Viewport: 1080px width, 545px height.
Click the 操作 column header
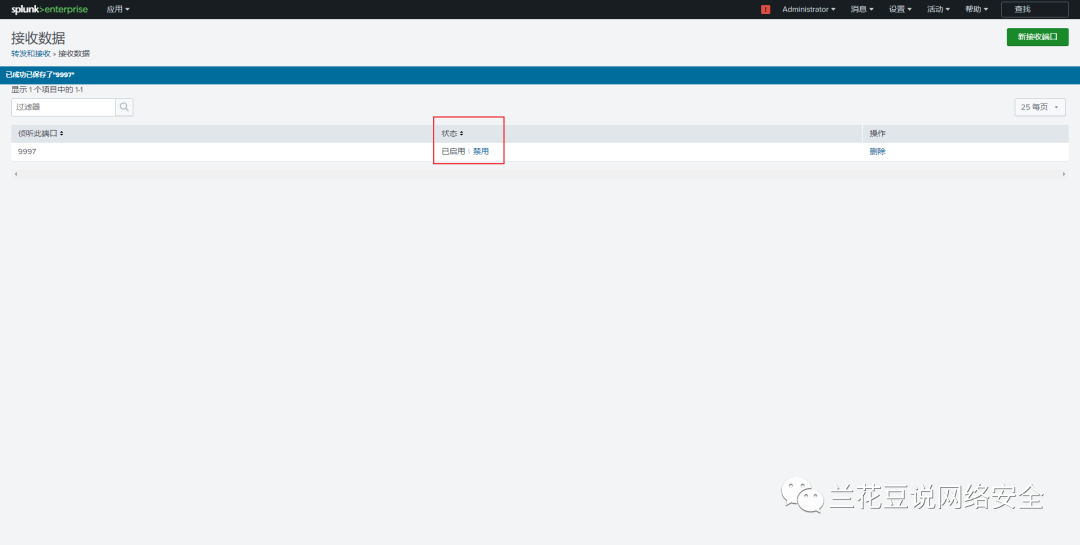tap(878, 134)
